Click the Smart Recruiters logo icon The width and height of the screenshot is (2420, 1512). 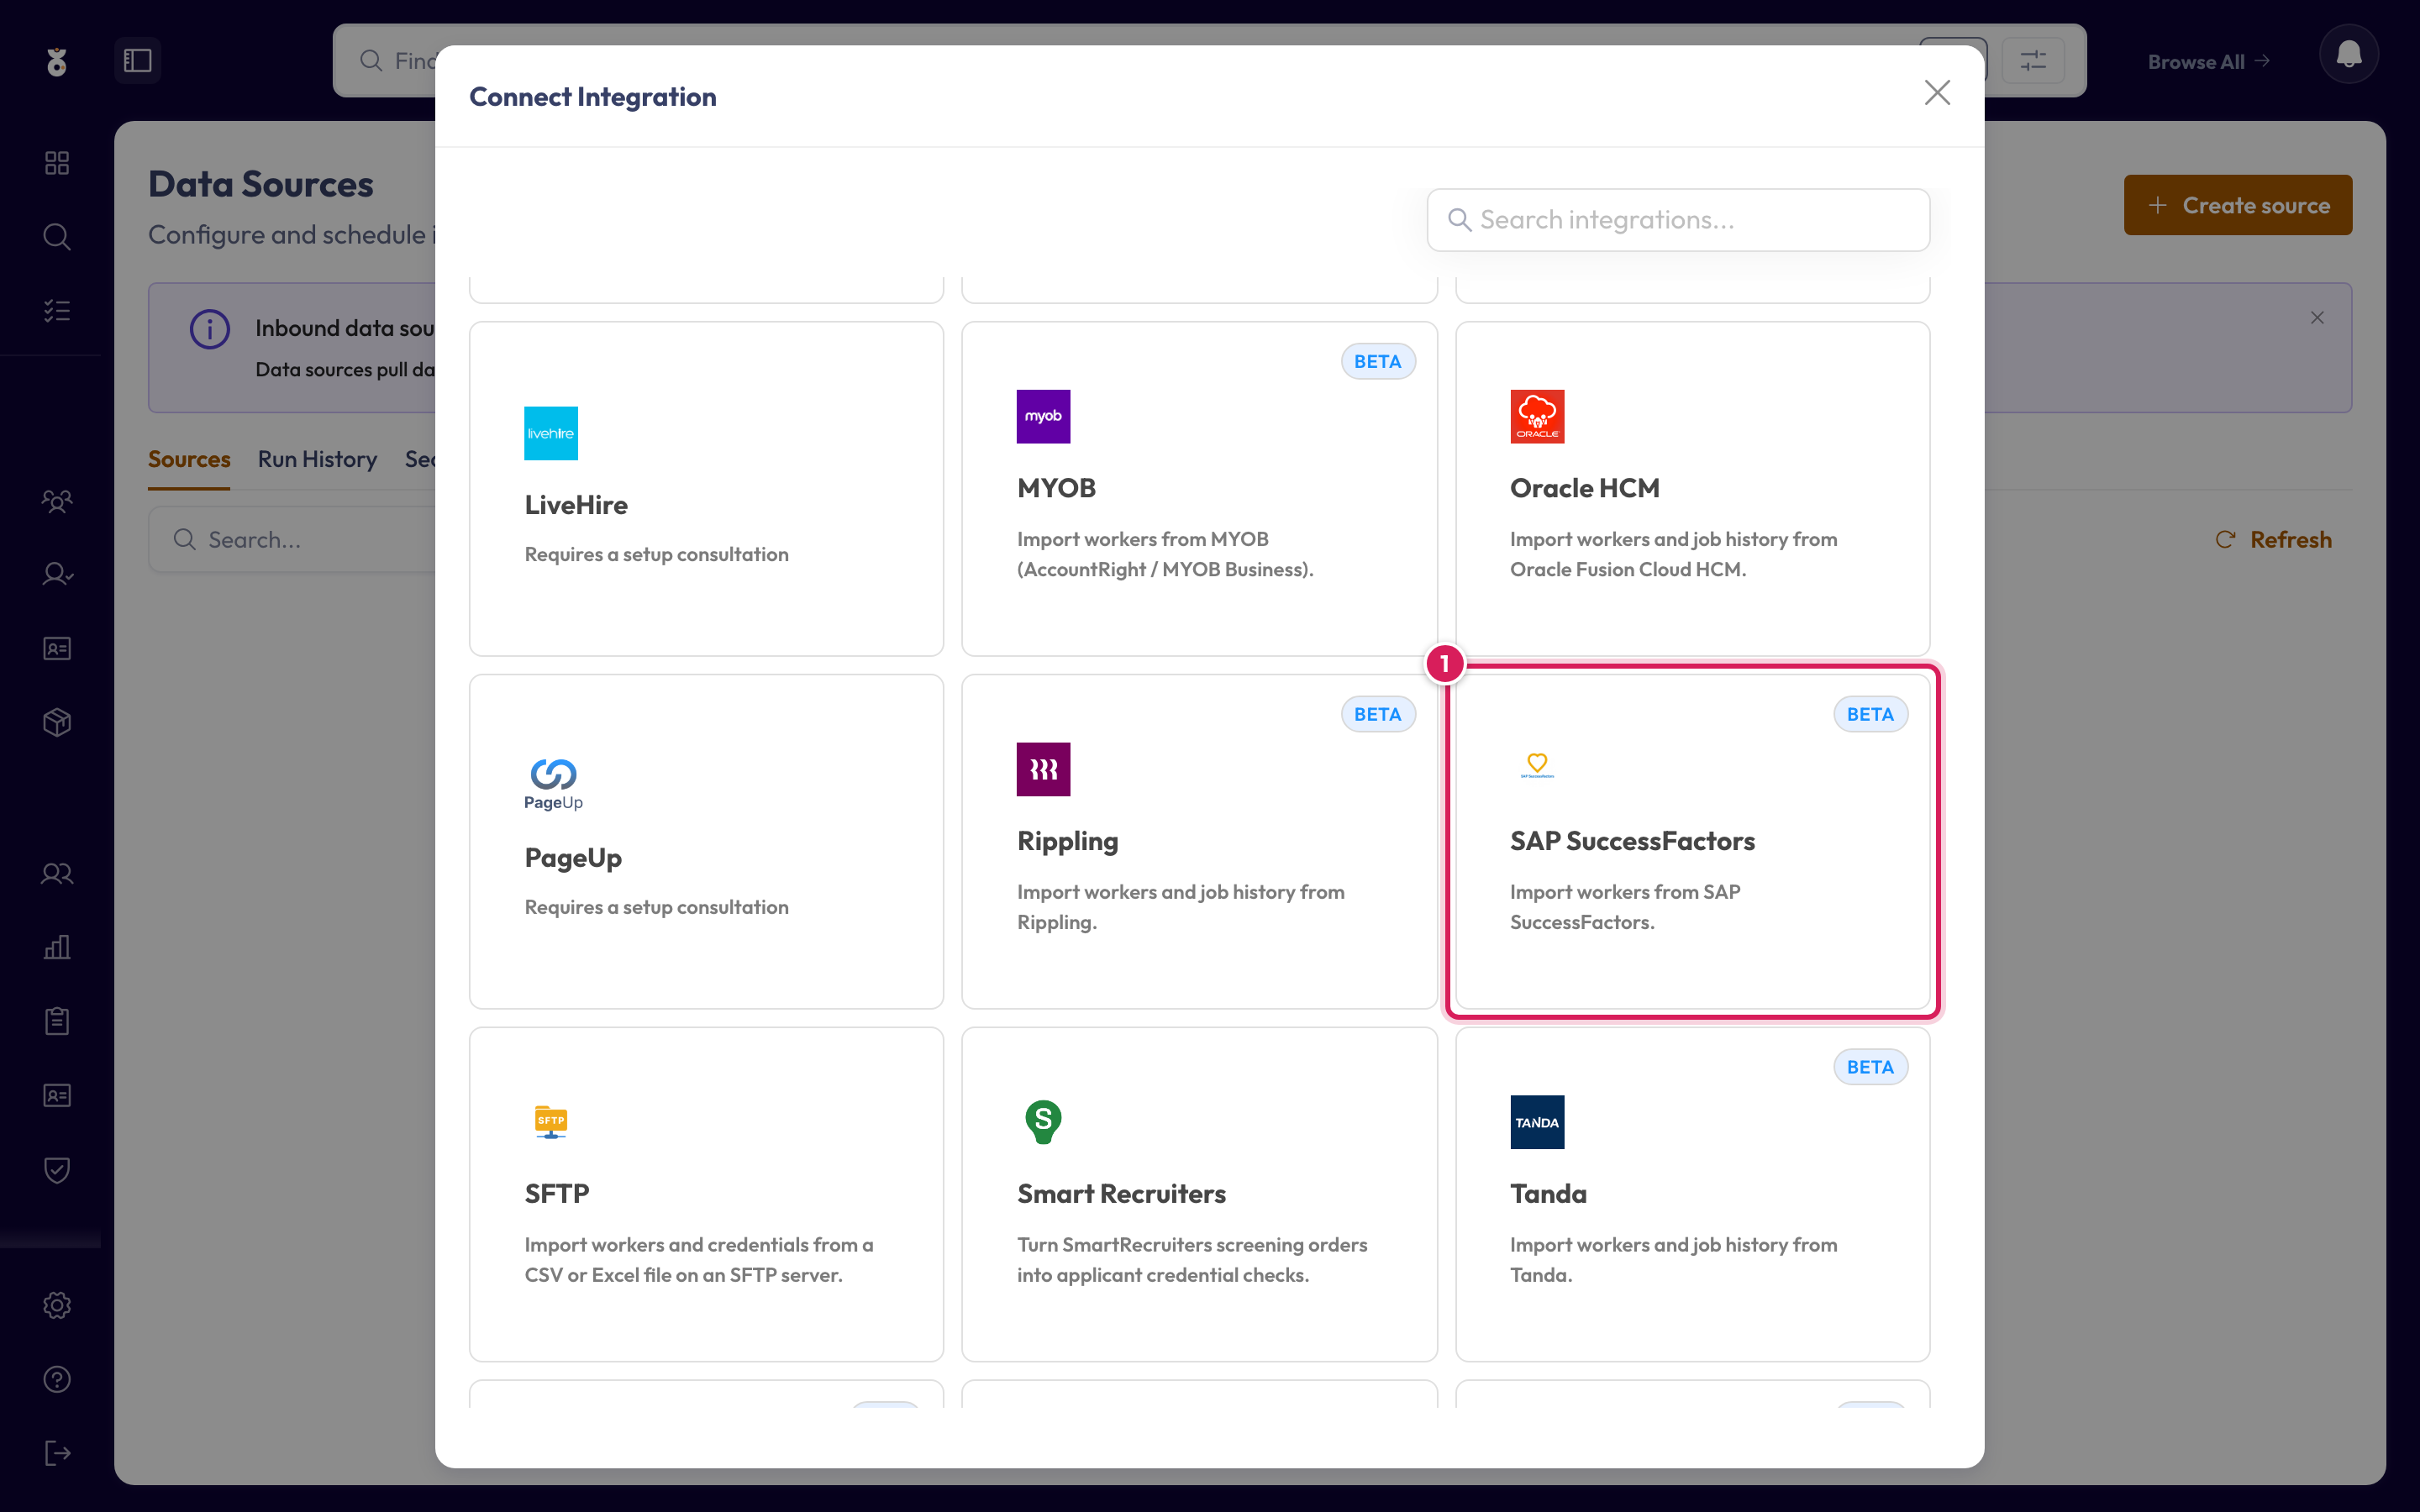(1043, 1122)
